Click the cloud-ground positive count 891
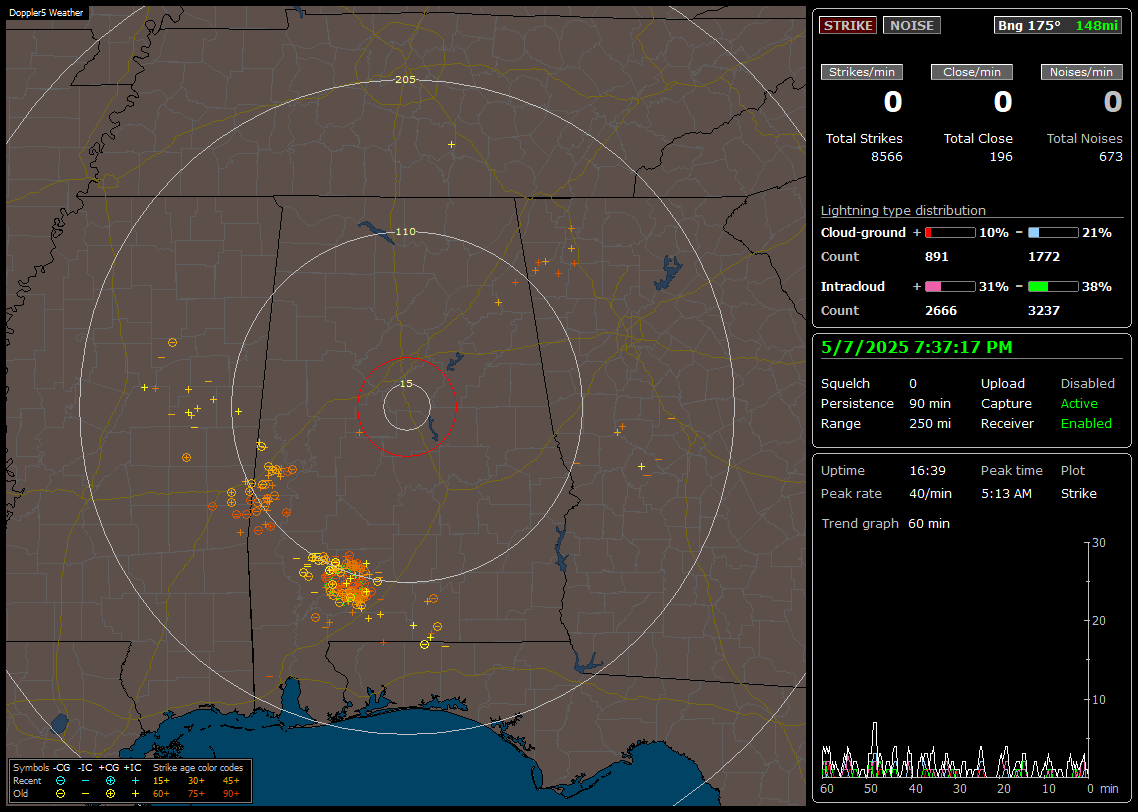 [x=936, y=257]
